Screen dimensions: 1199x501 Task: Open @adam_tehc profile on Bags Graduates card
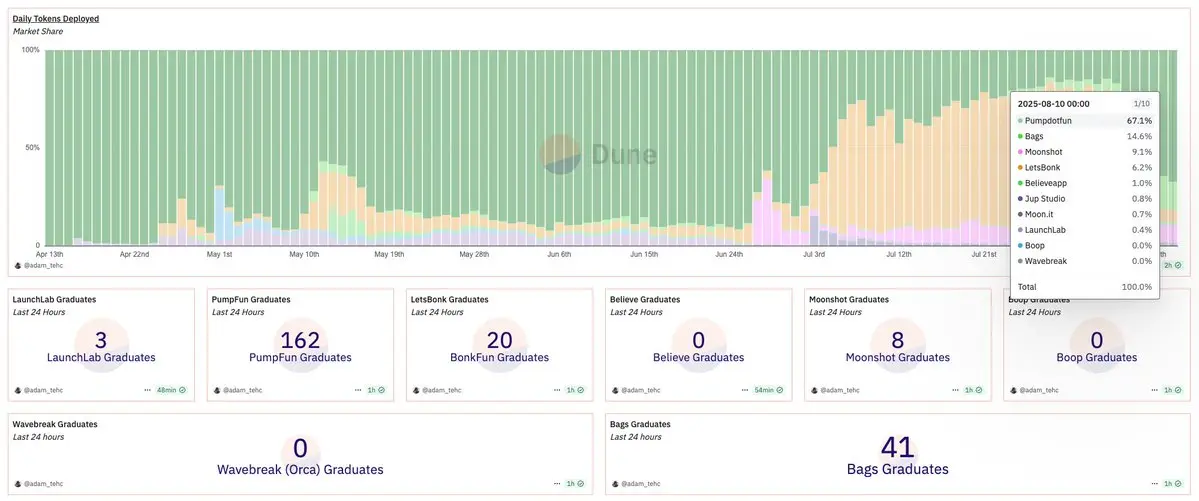635,484
